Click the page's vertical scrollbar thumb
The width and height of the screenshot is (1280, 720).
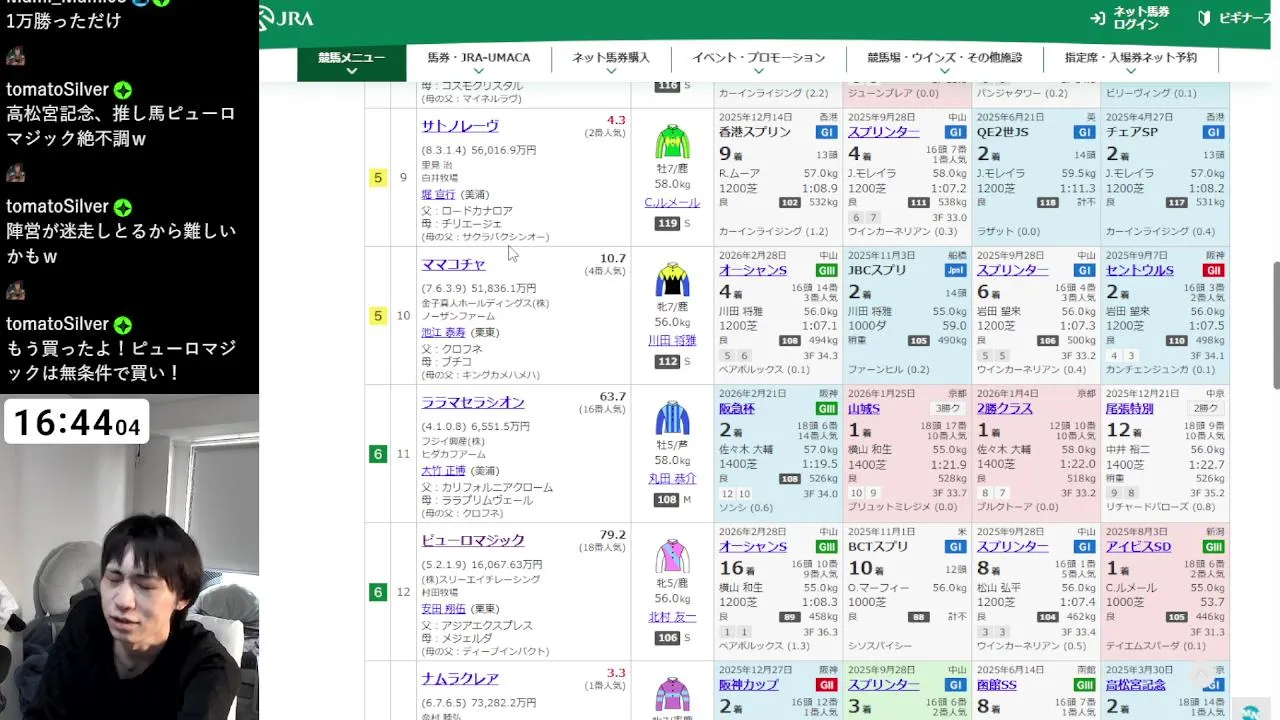click(x=1275, y=325)
